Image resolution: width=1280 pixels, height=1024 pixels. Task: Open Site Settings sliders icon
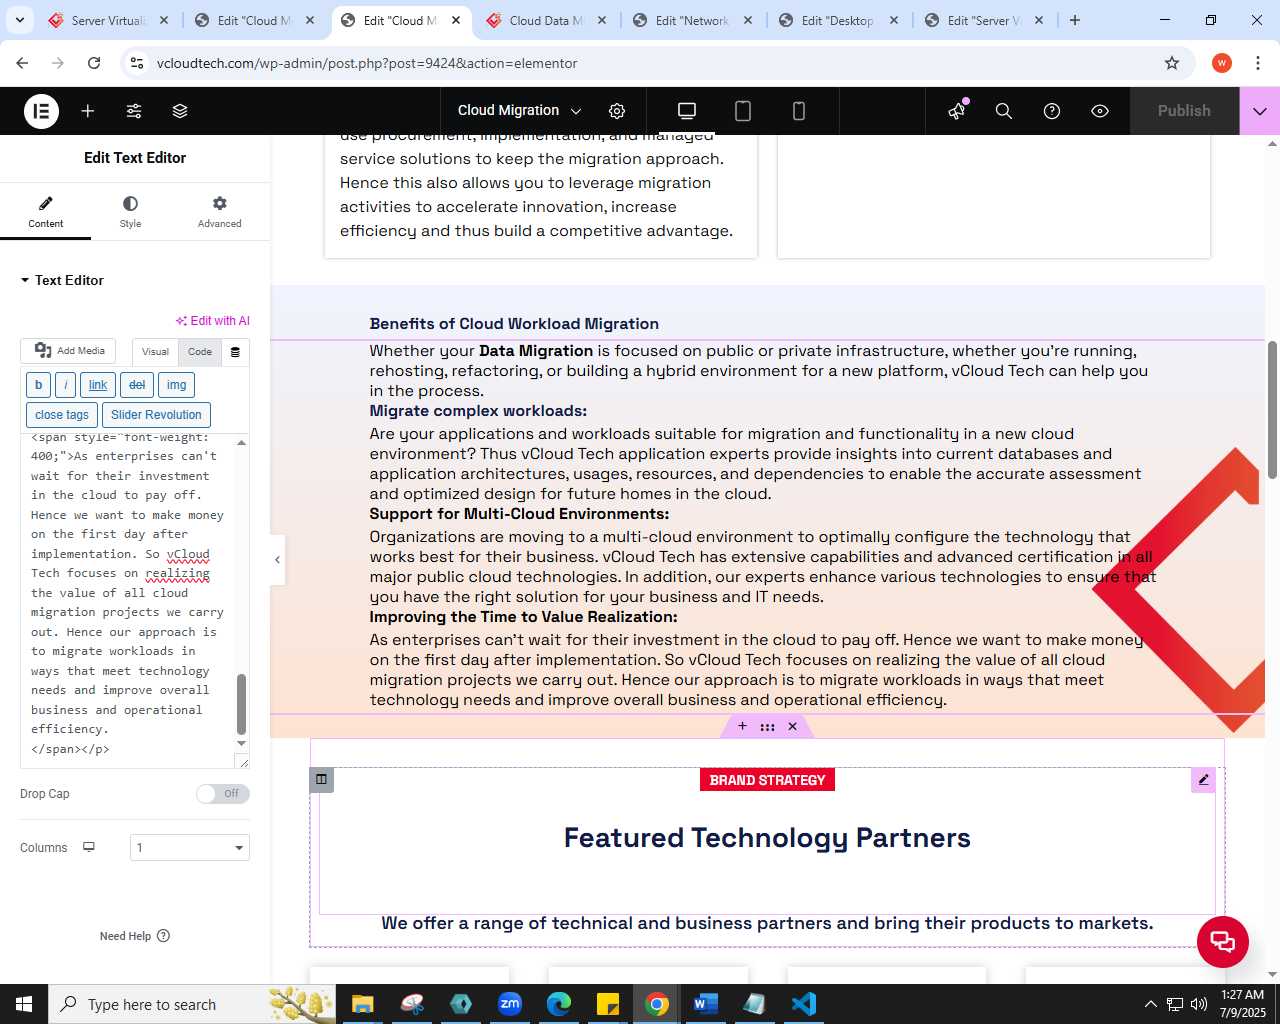point(134,111)
